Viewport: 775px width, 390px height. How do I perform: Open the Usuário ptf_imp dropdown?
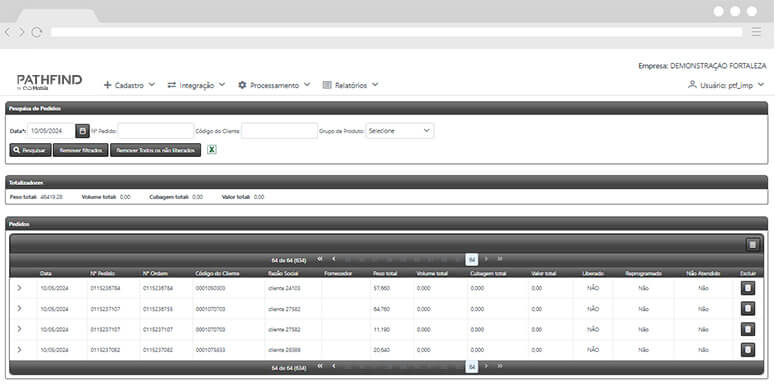[726, 85]
